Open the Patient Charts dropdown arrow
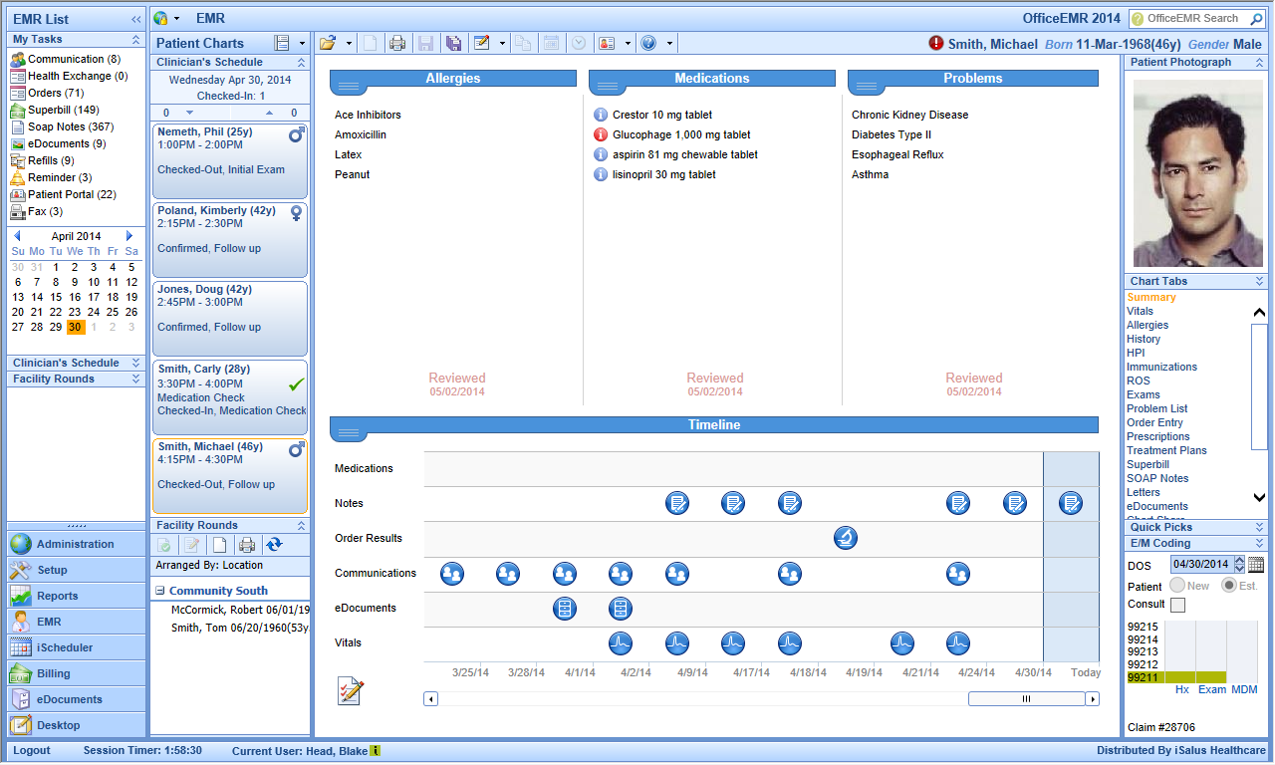The image size is (1275, 765). point(302,43)
